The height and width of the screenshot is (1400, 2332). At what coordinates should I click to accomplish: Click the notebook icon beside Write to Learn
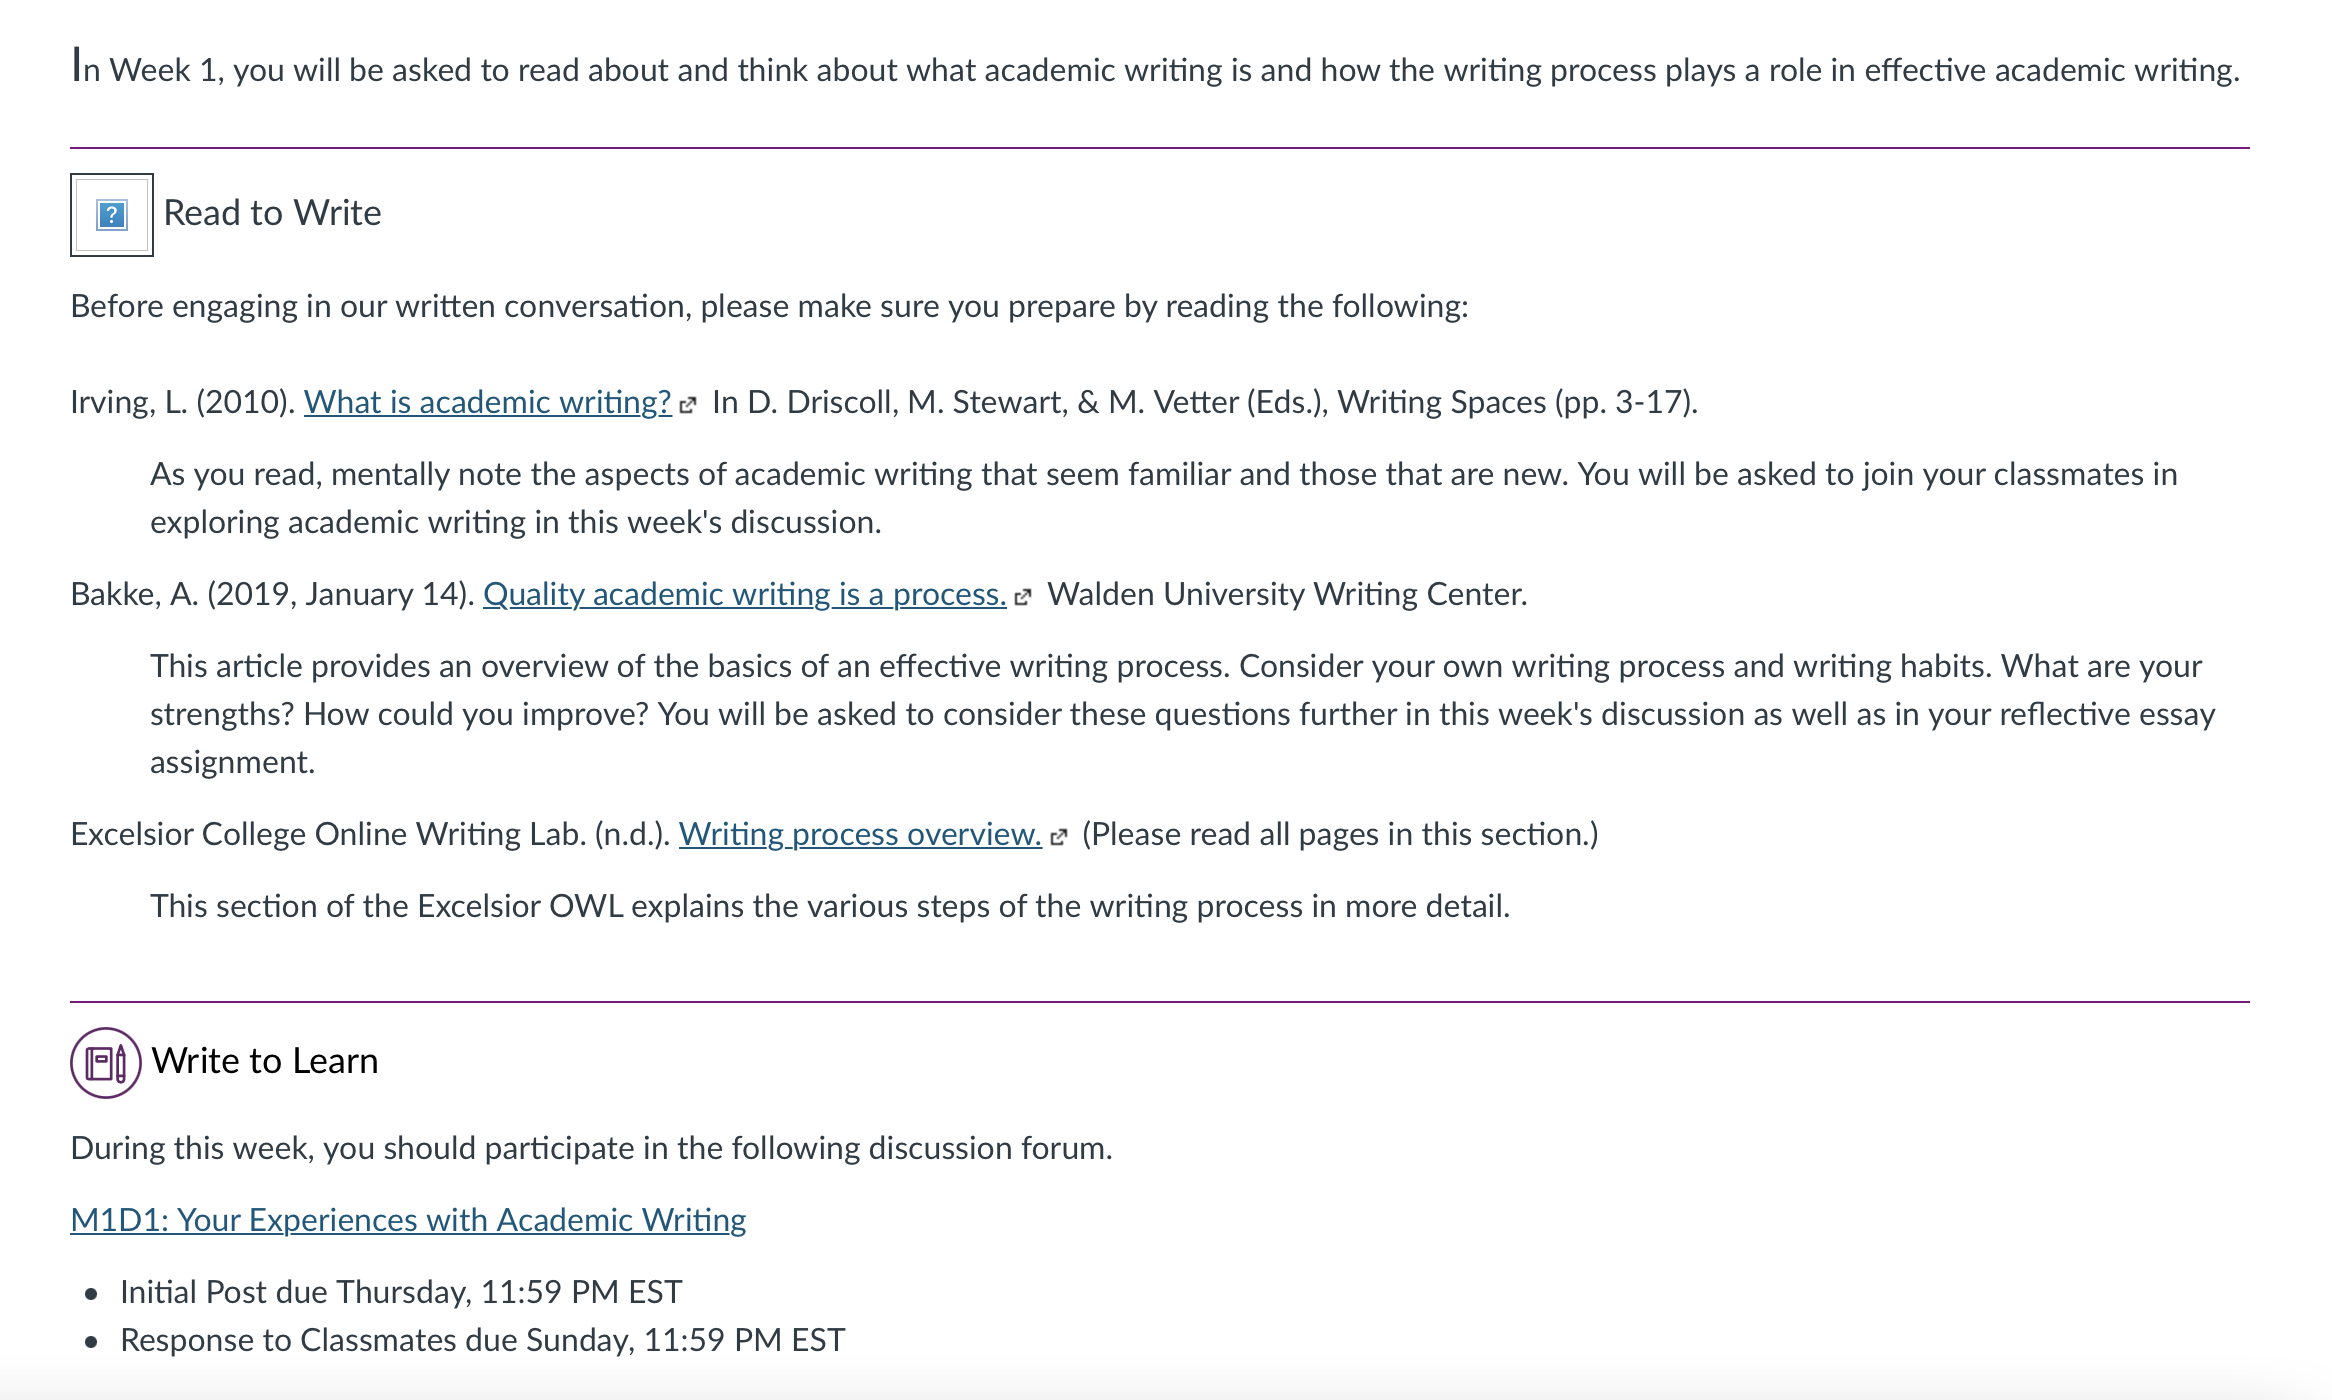pos(105,1063)
